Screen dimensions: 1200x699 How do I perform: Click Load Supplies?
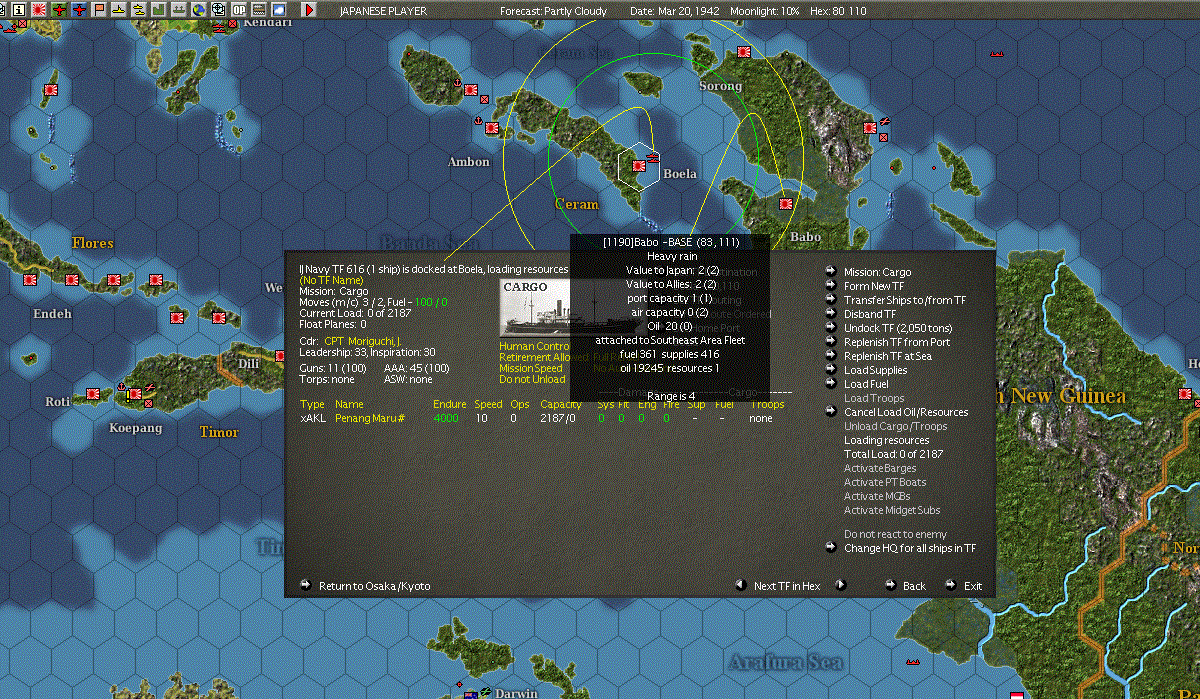876,370
